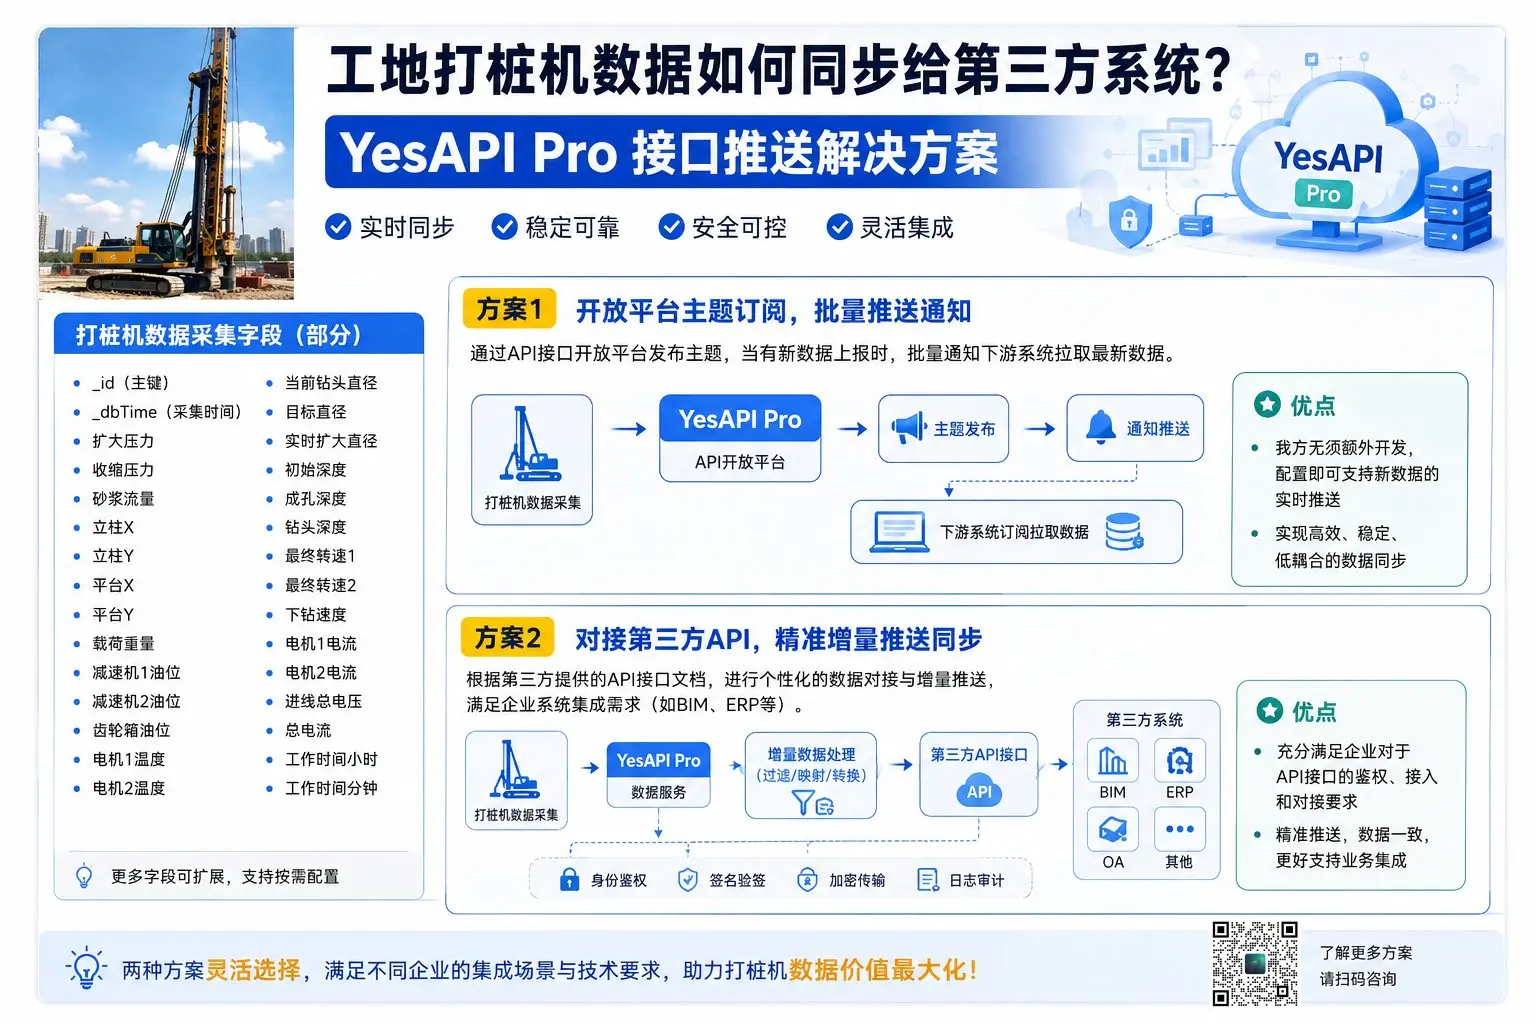
Task: Click the 第三方系统 heading
Action: [x=1145, y=720]
